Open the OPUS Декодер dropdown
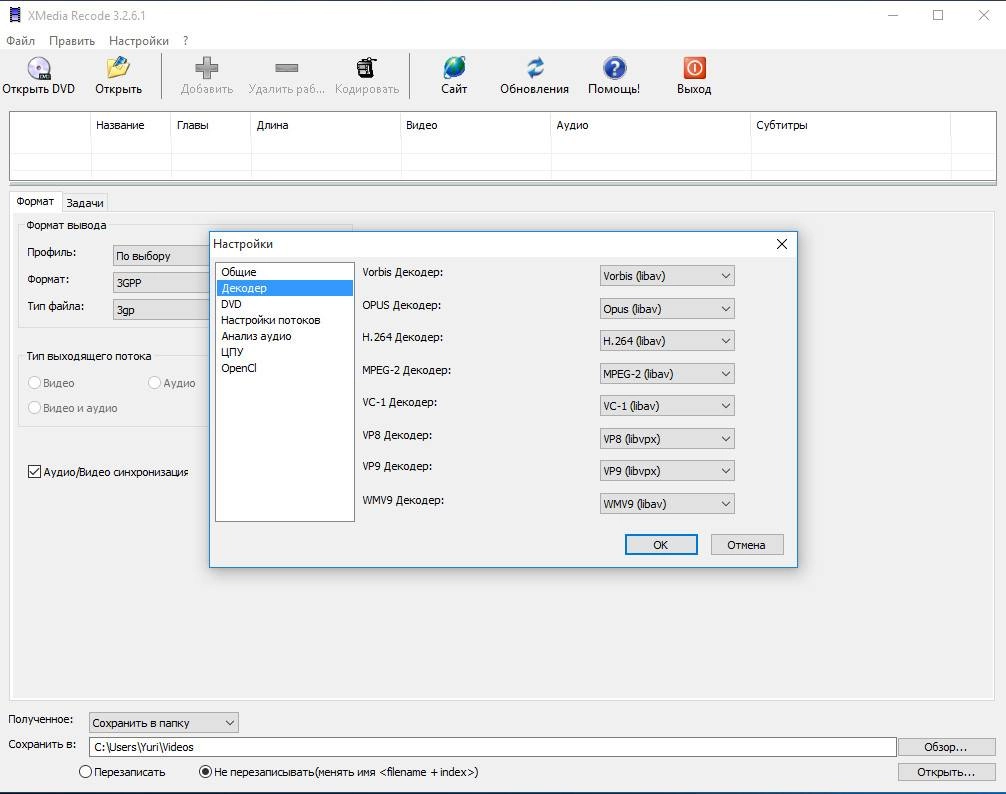This screenshot has width=1006, height=794. pyautogui.click(x=667, y=308)
